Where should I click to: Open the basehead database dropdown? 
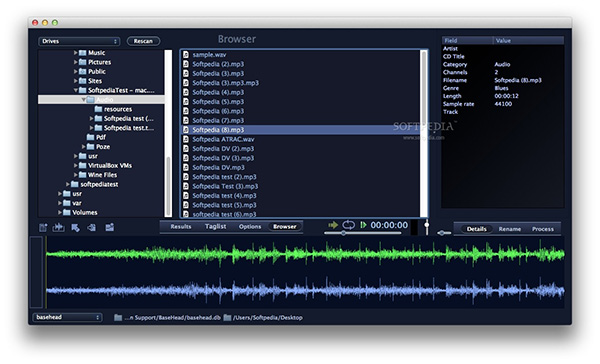point(67,317)
